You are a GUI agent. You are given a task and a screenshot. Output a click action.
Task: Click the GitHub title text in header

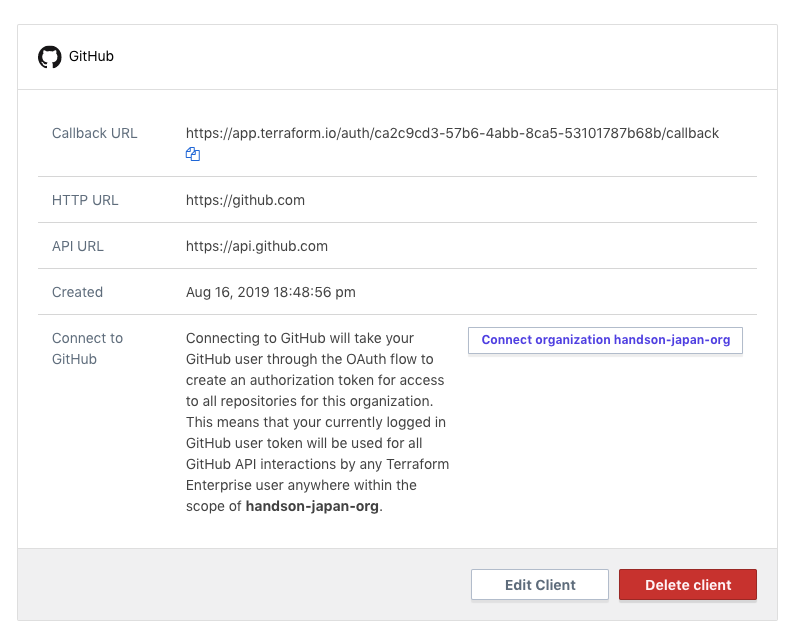click(91, 57)
